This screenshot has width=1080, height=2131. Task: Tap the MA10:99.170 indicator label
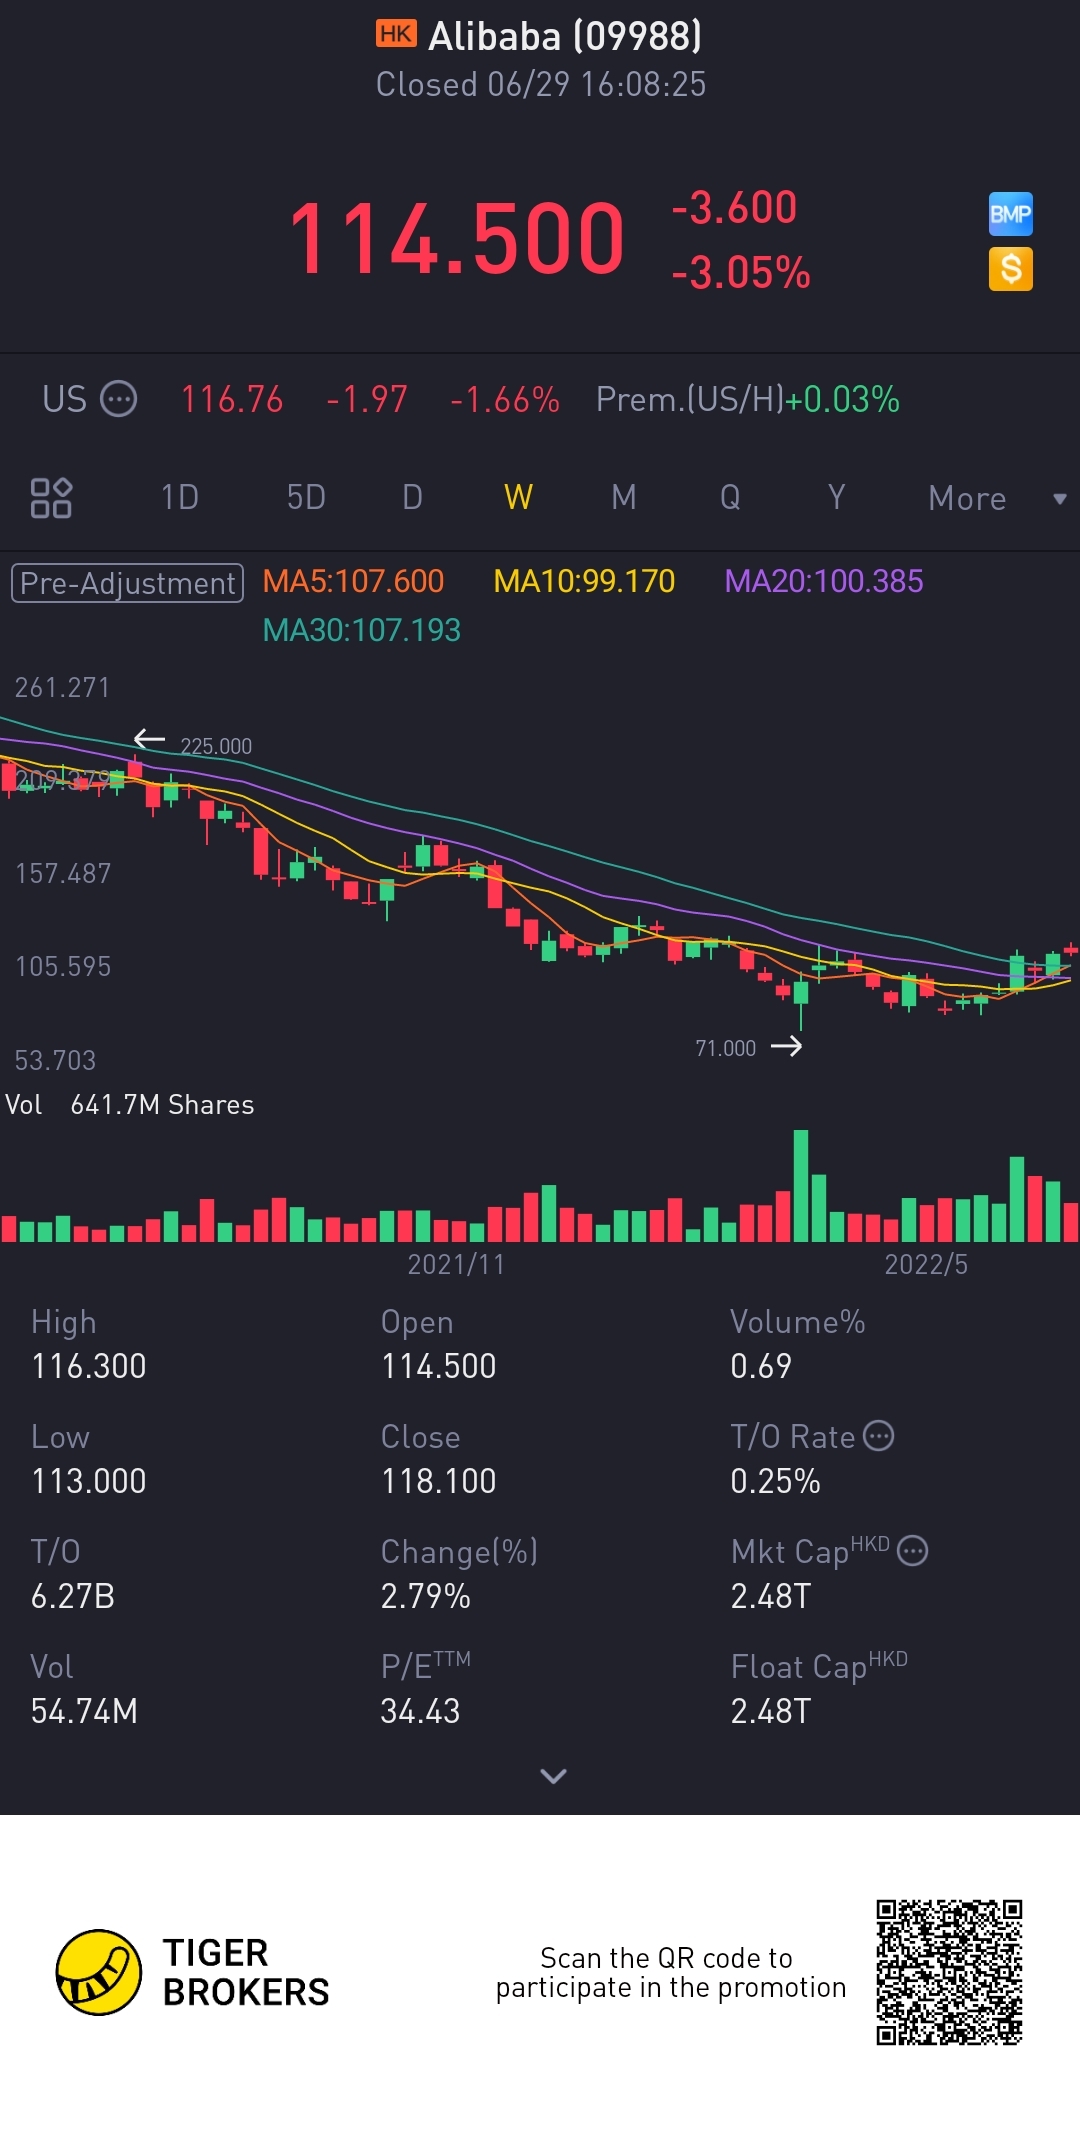pos(584,581)
